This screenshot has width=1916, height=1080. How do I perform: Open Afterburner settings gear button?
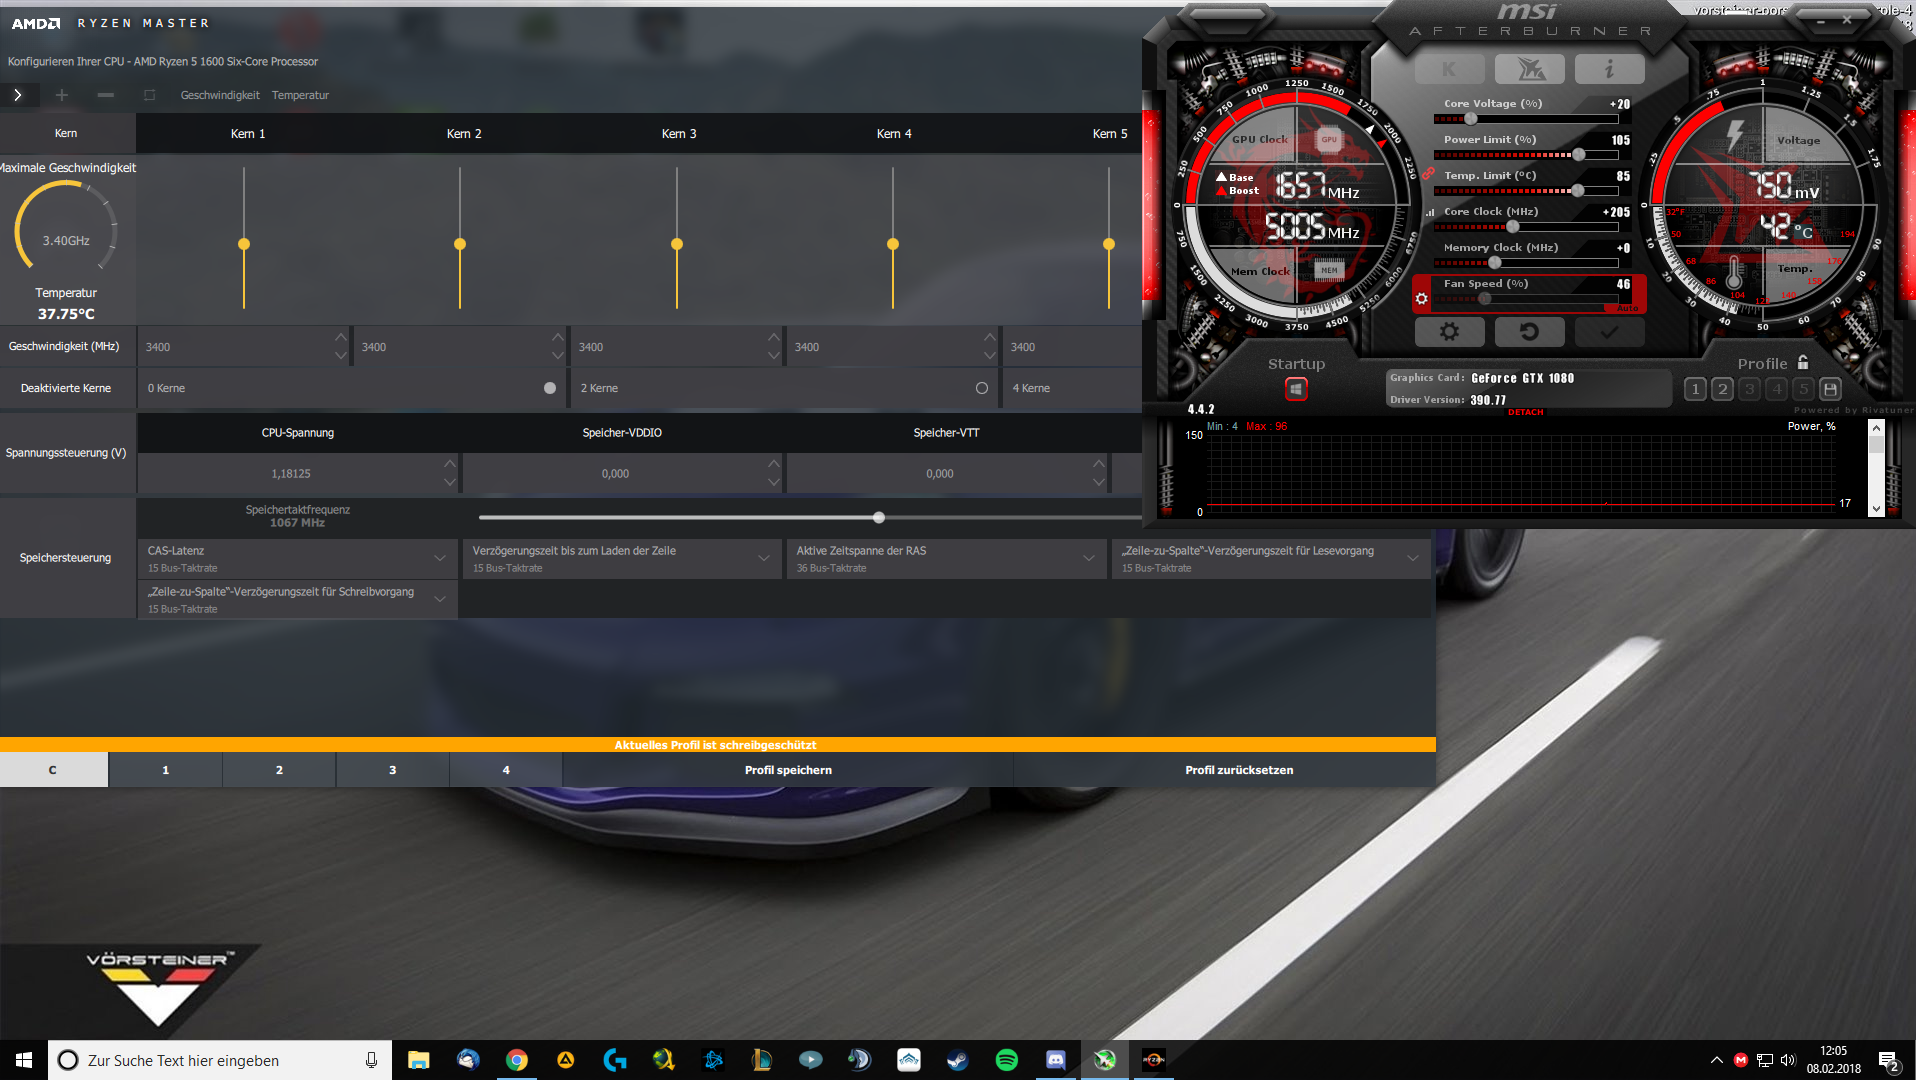tap(1449, 331)
